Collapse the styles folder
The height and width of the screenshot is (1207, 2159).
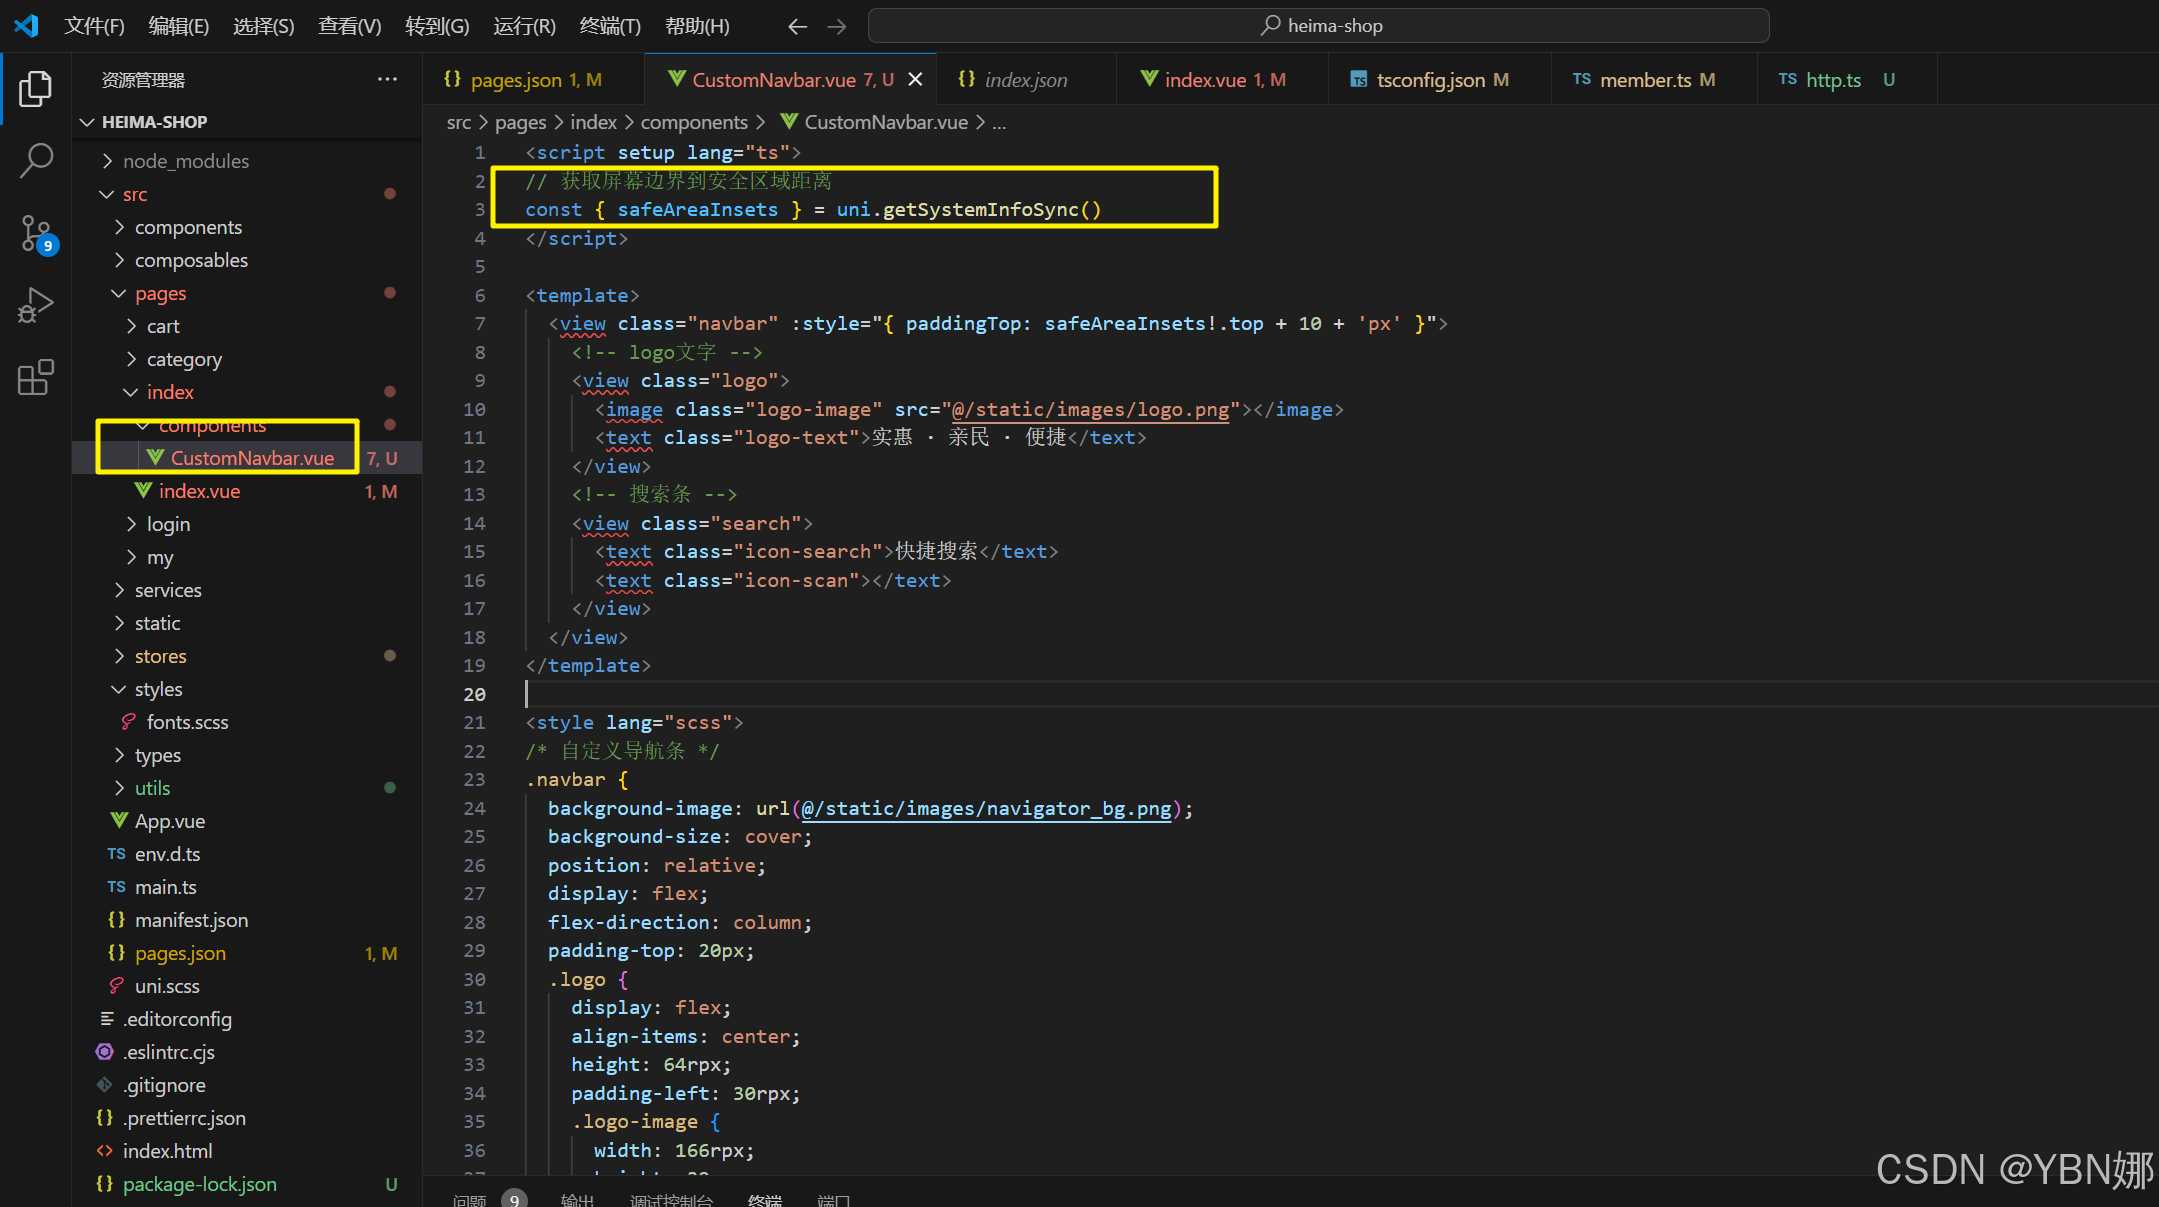158,689
